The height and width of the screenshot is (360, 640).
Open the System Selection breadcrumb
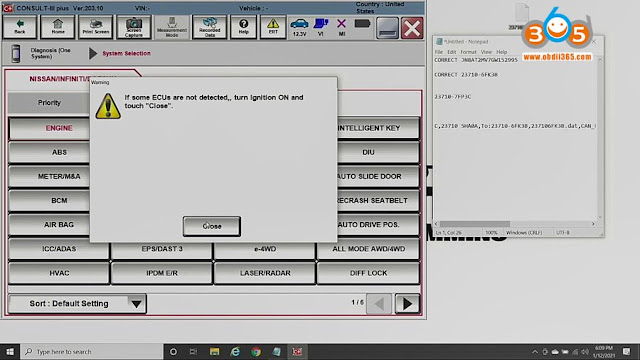pyautogui.click(x=126, y=53)
